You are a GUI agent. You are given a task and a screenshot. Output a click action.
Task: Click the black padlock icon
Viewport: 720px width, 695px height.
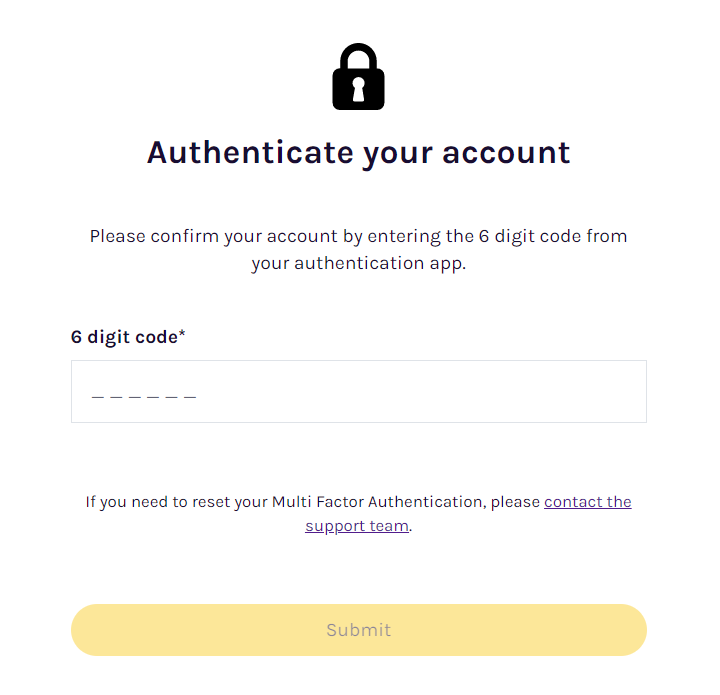[358, 77]
